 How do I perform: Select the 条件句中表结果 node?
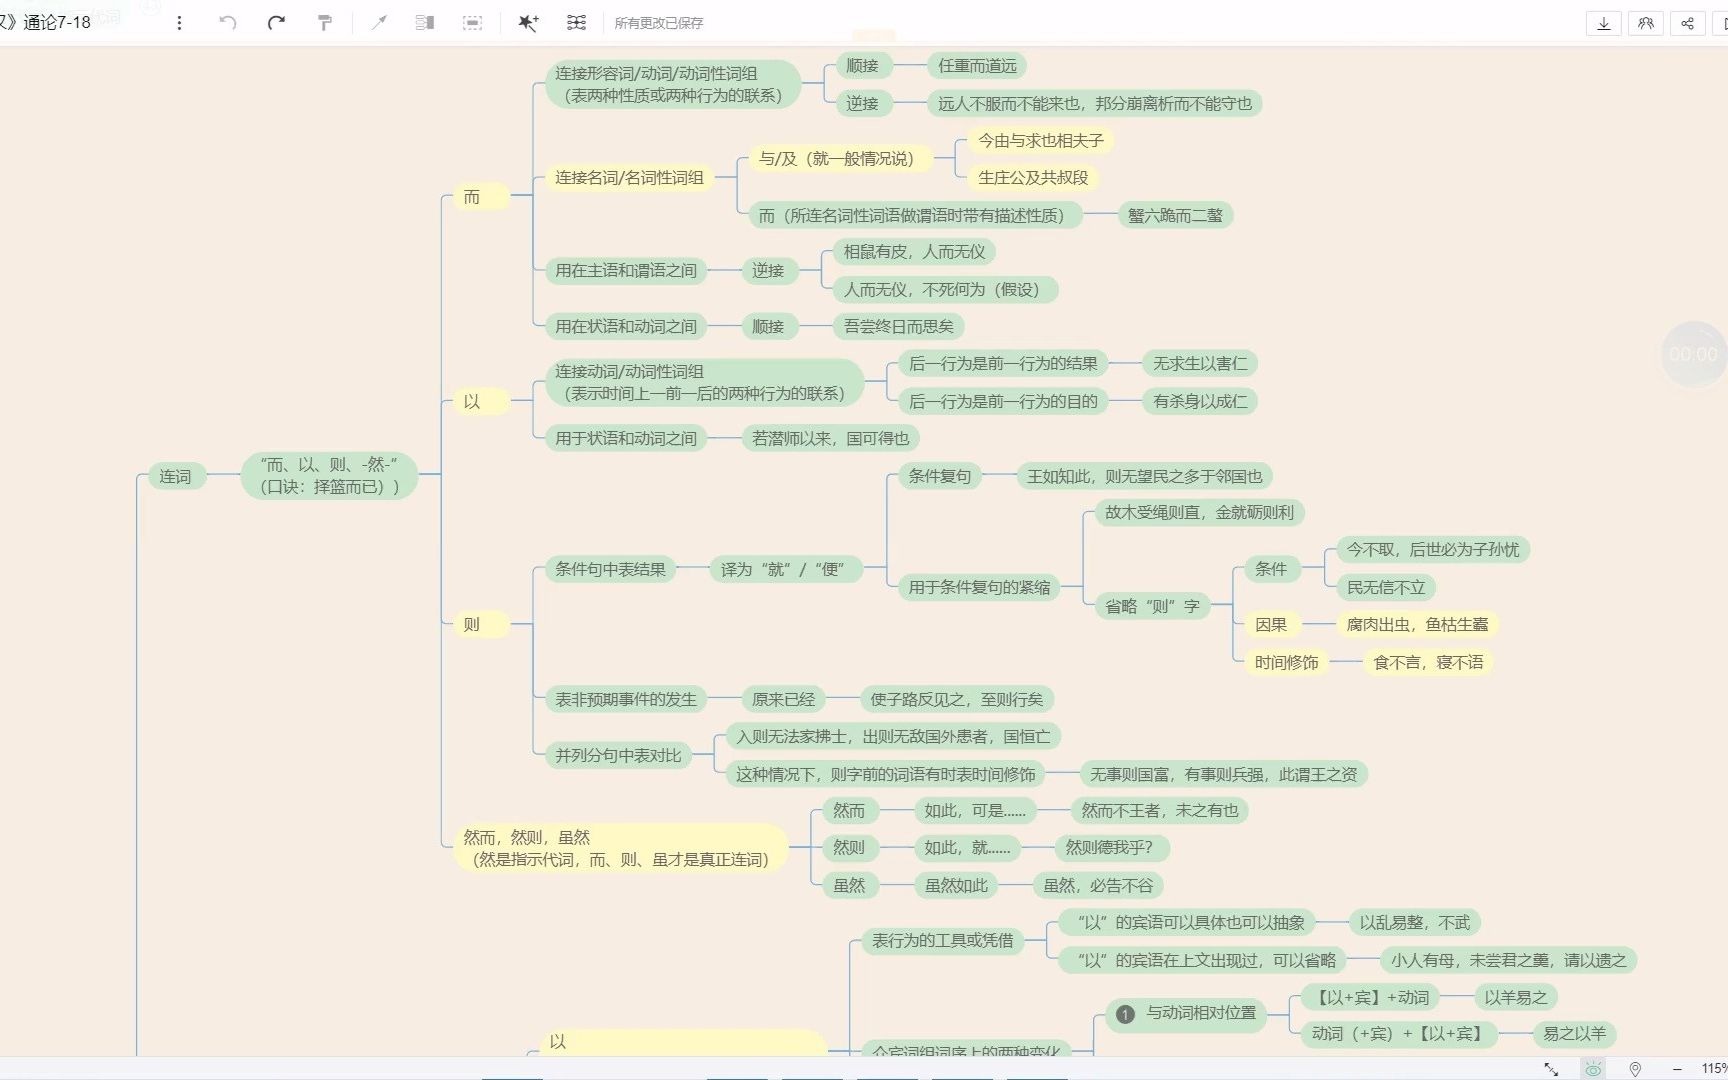click(610, 569)
